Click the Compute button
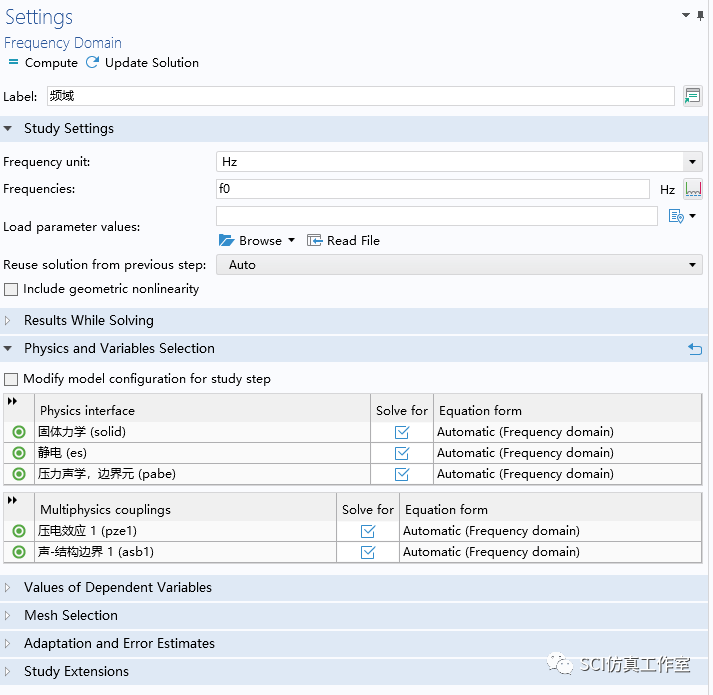The height and width of the screenshot is (695, 713). (43, 62)
